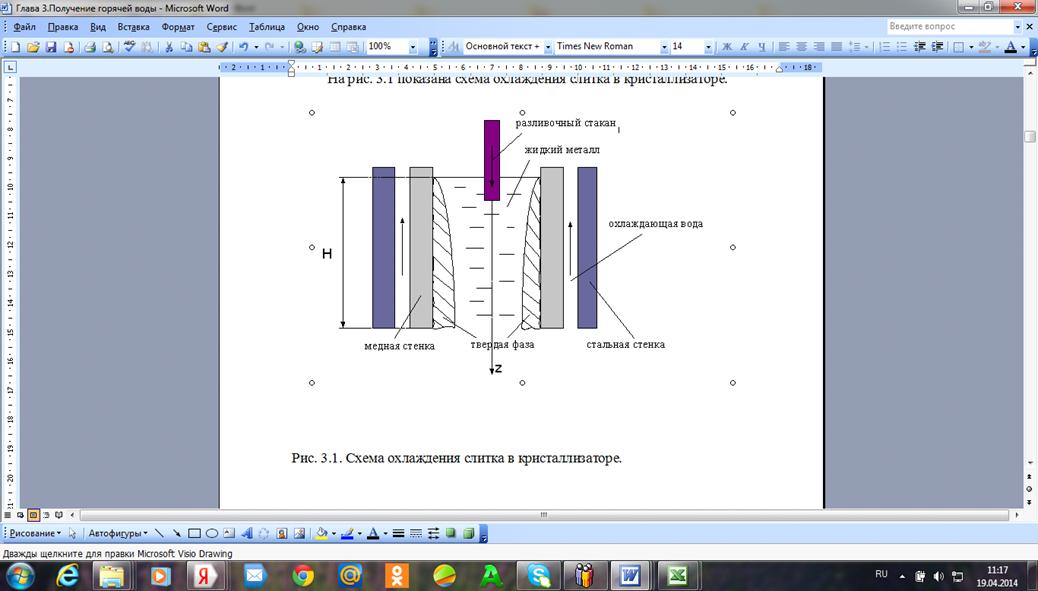Select the Oval shape tool
Viewport: 1038px width, 591px height.
(x=212, y=534)
